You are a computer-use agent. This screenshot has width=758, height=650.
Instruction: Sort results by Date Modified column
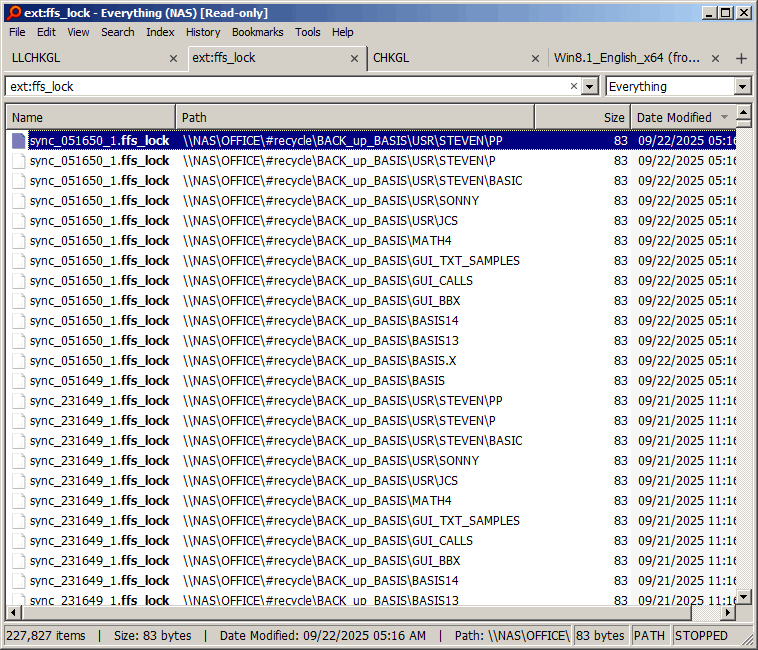click(x=683, y=117)
